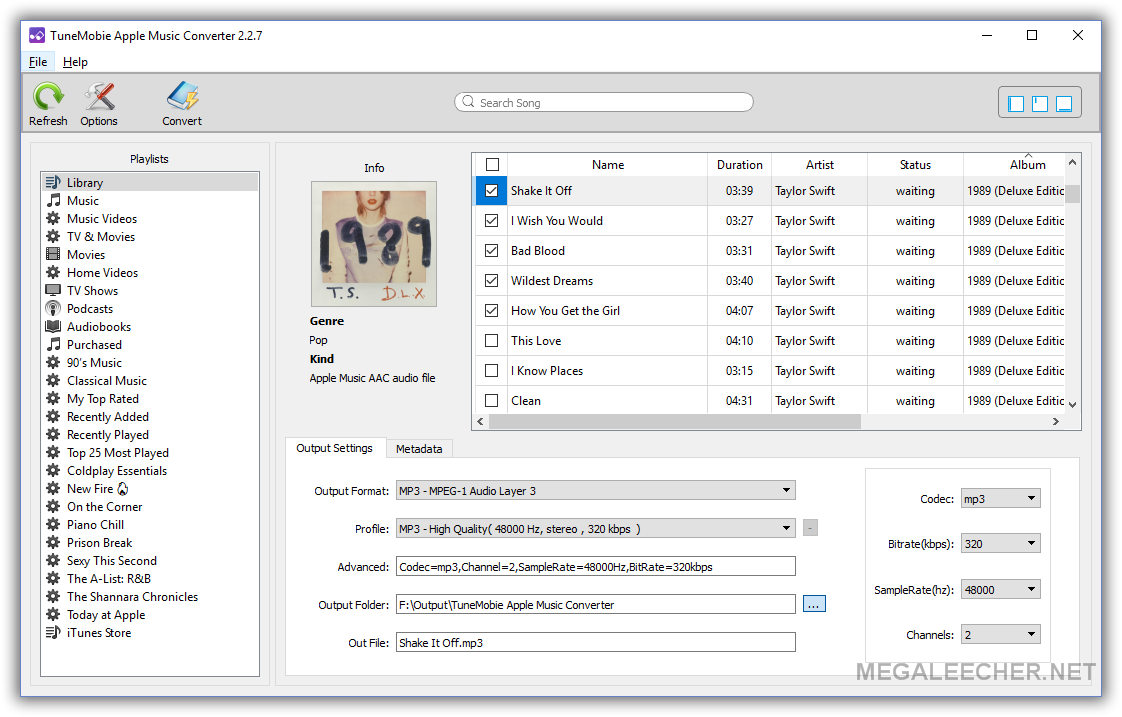The image size is (1122, 717).
Task: Browse for output folder with the ... button
Action: point(814,604)
